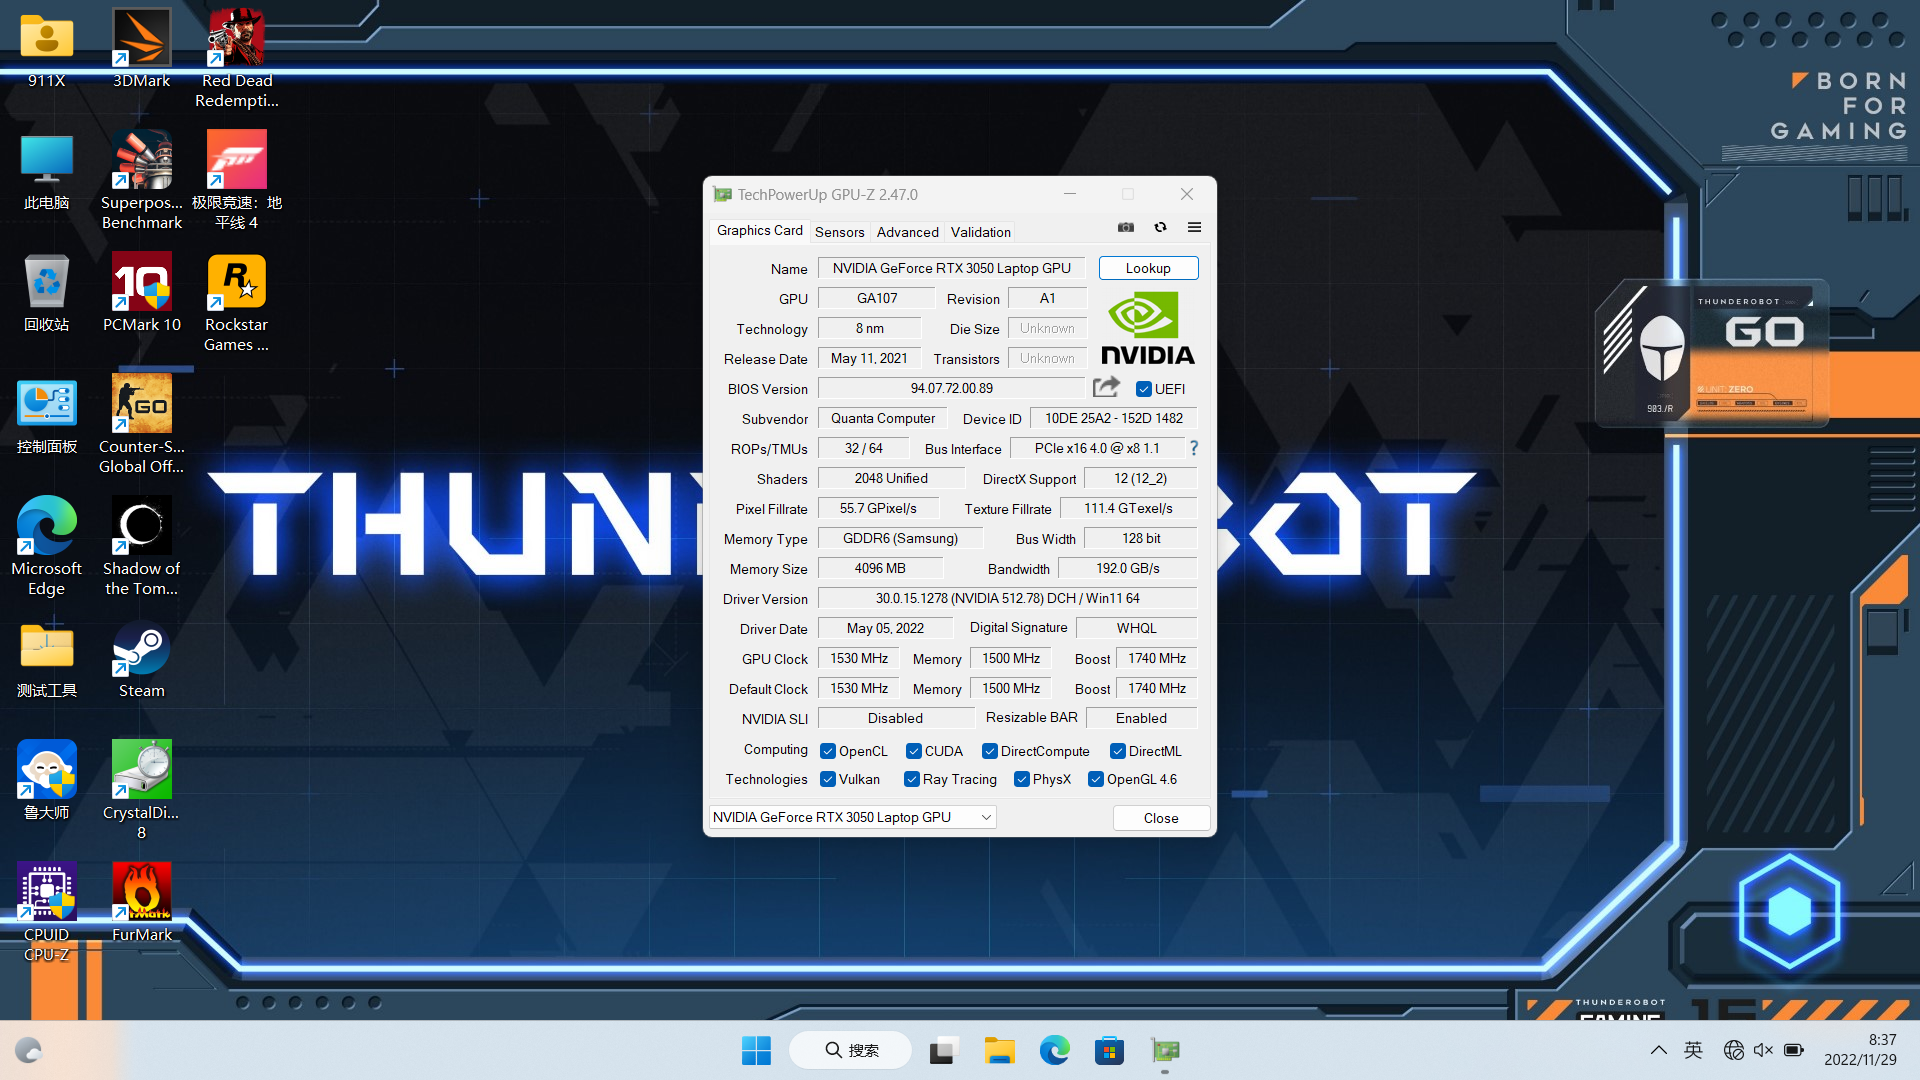Viewport: 1920px width, 1080px height.
Task: Toggle the UEFI checkbox
Action: pos(1144,389)
